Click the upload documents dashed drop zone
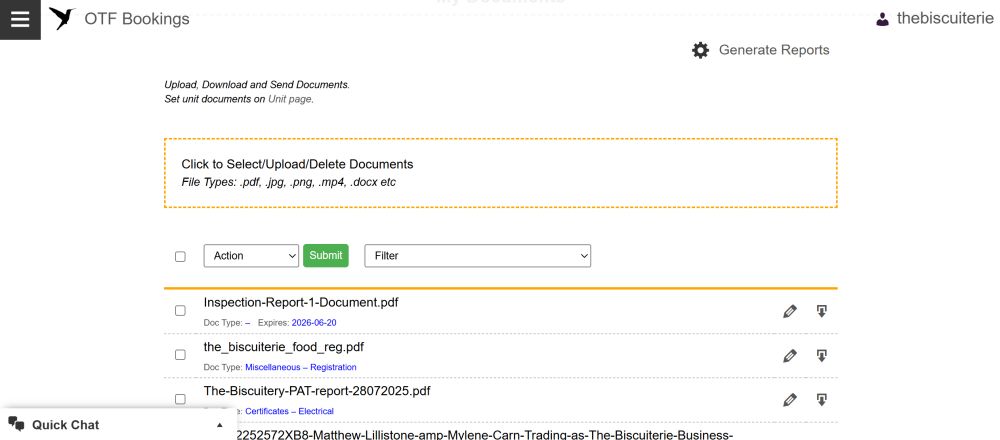Image resolution: width=1000 pixels, height=440 pixels. click(x=501, y=173)
